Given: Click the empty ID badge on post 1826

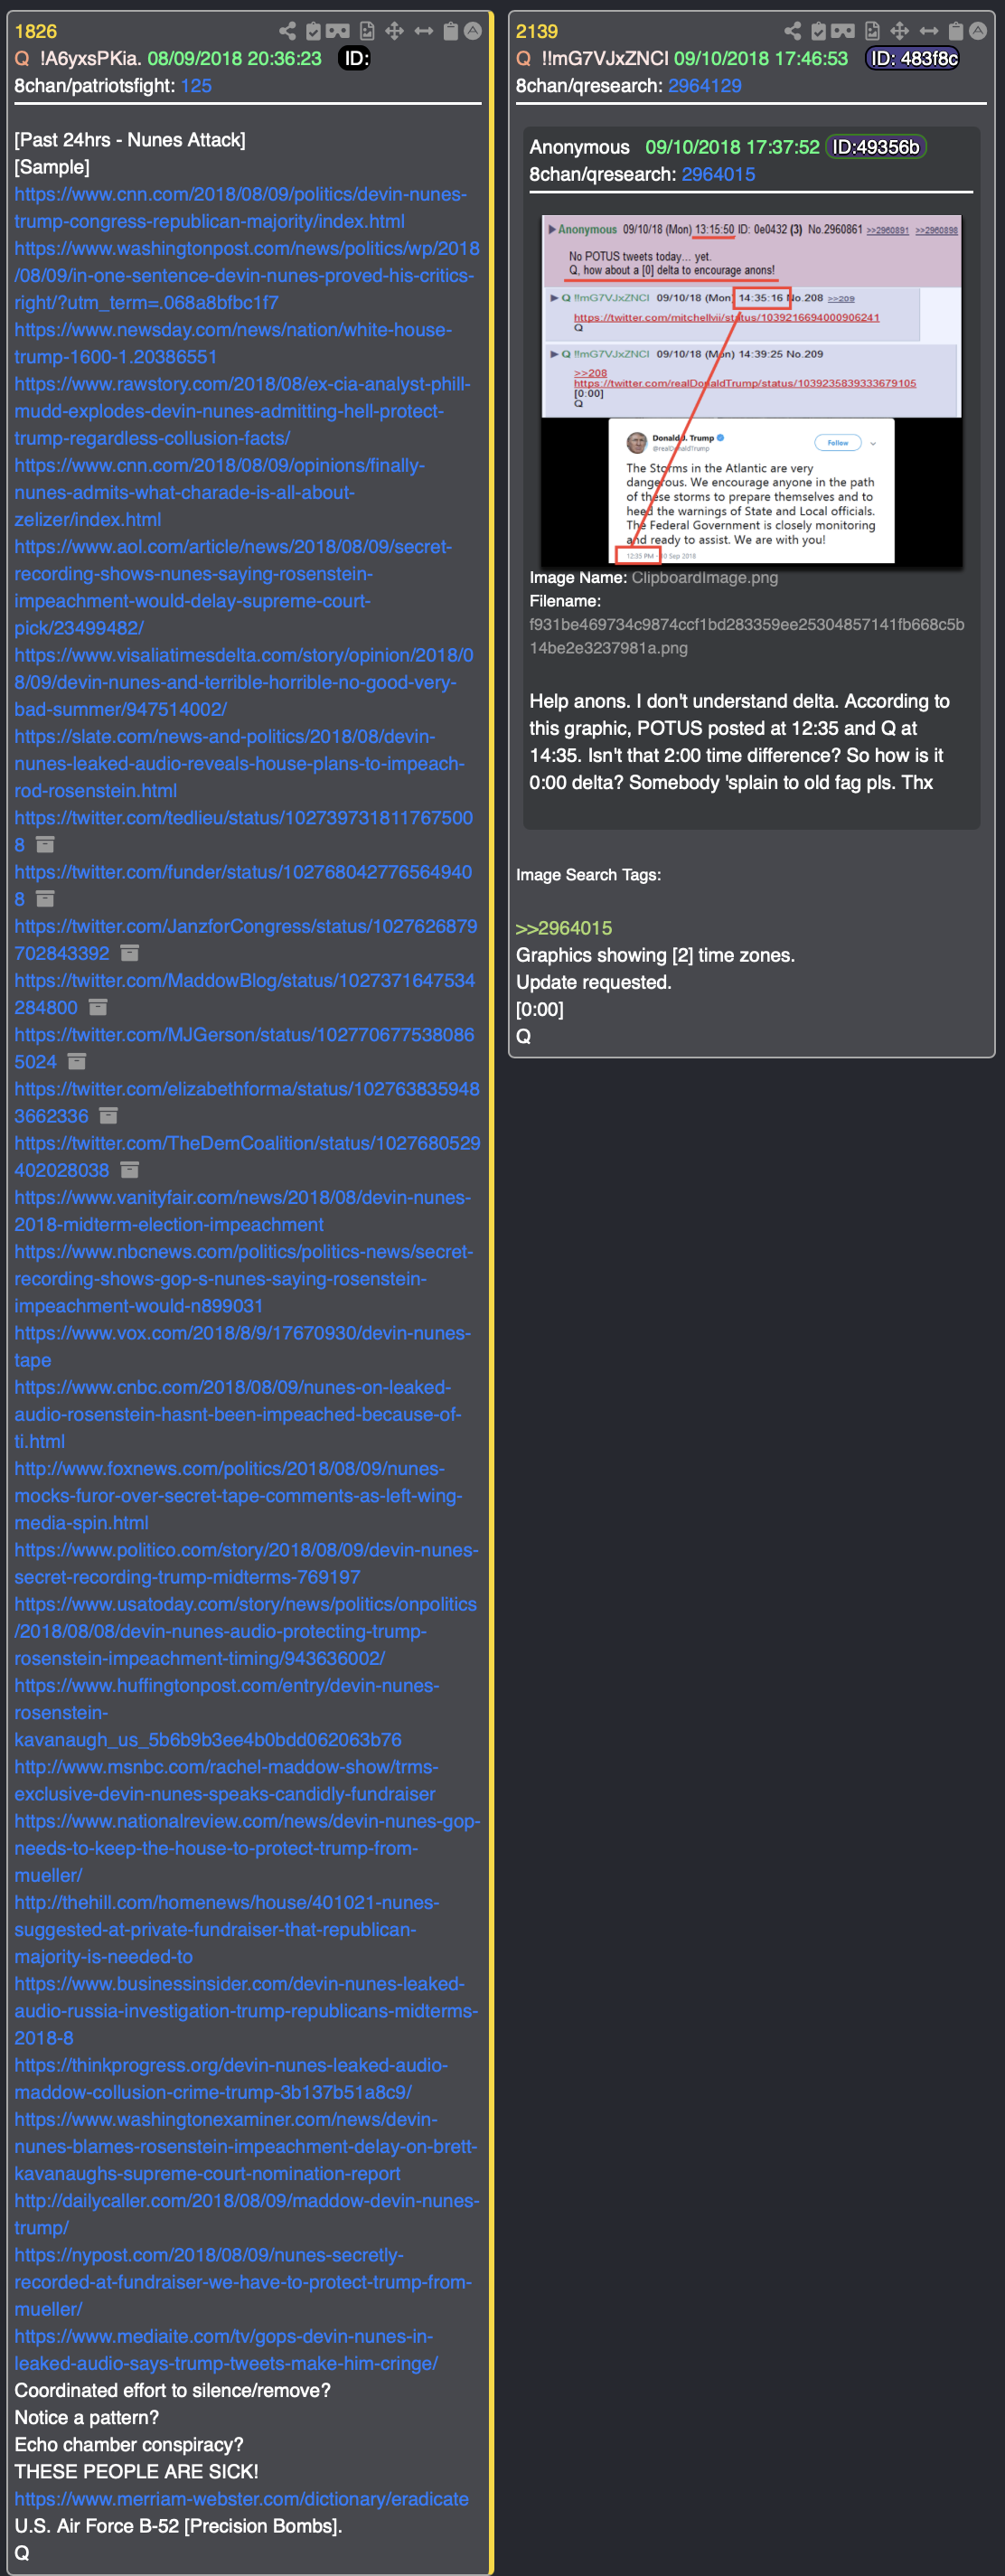Looking at the screenshot, I should (354, 59).
